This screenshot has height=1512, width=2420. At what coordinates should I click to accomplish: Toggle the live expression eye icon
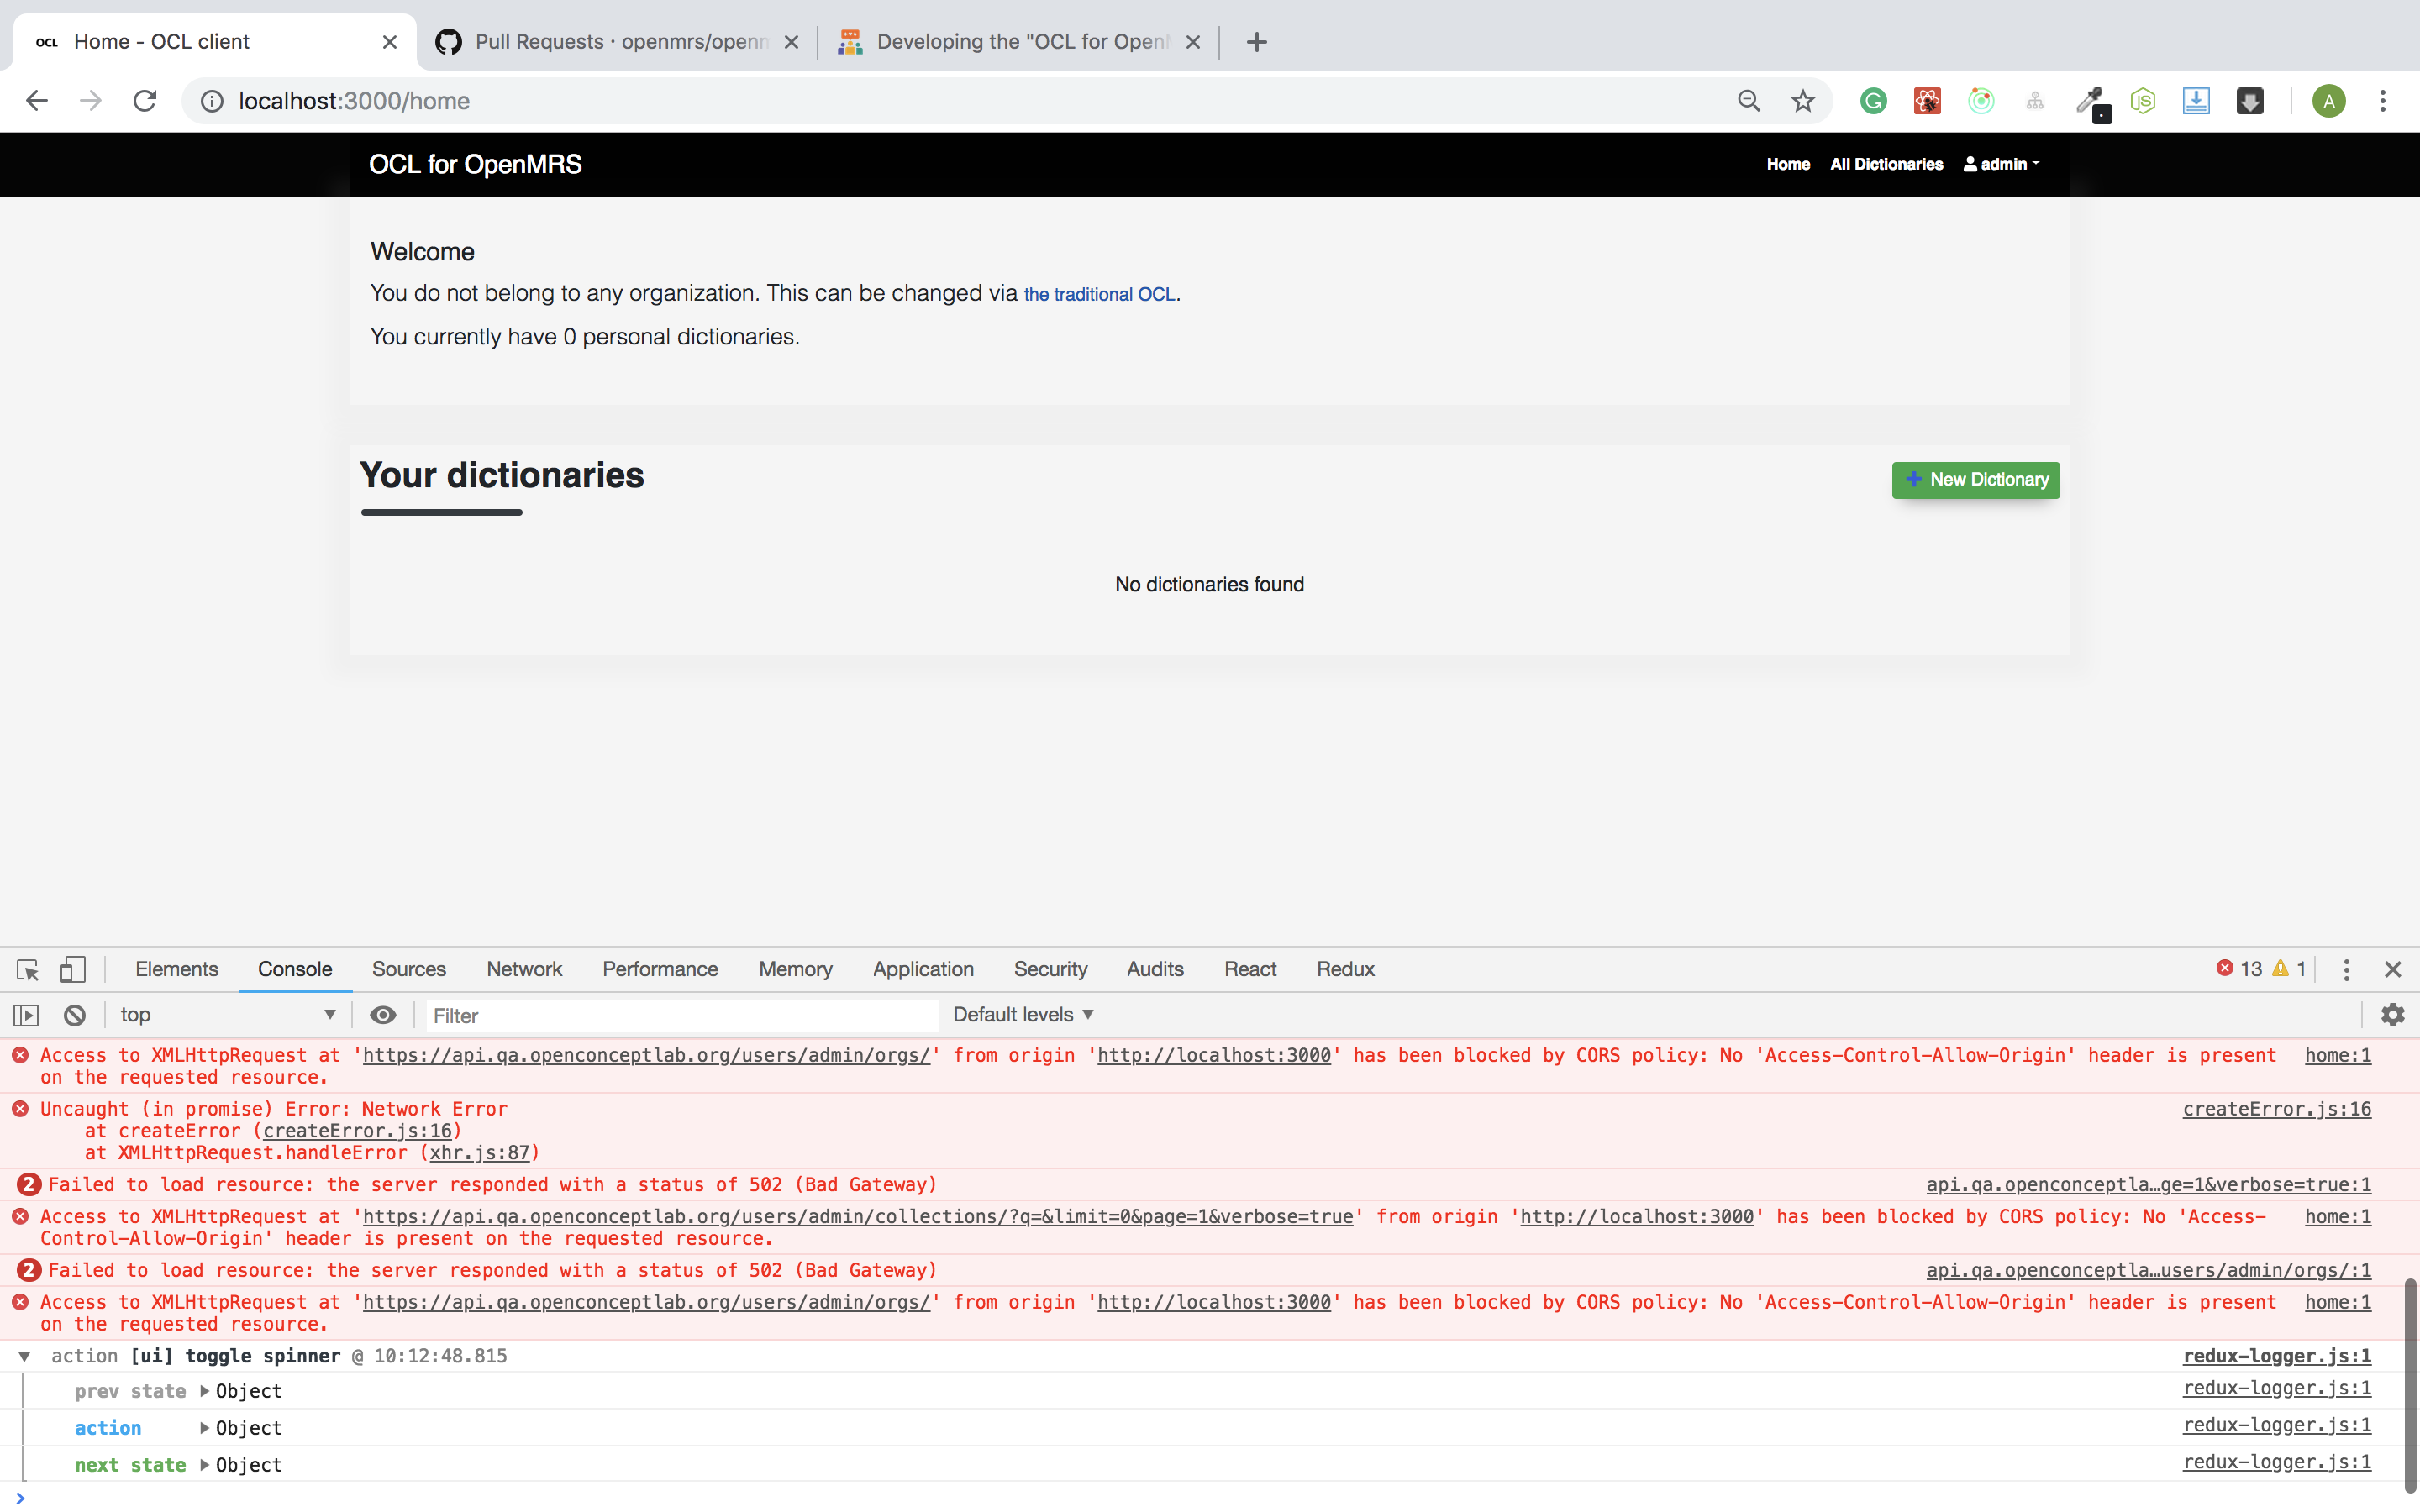[x=383, y=1015]
